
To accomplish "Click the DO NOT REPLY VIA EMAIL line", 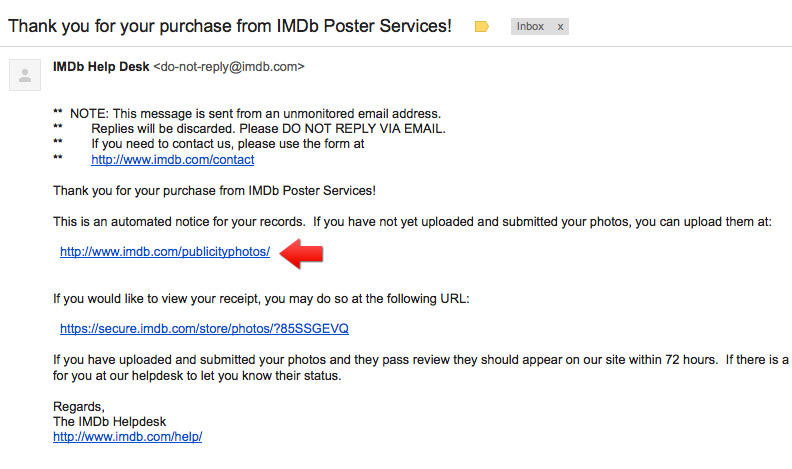I will (268, 129).
